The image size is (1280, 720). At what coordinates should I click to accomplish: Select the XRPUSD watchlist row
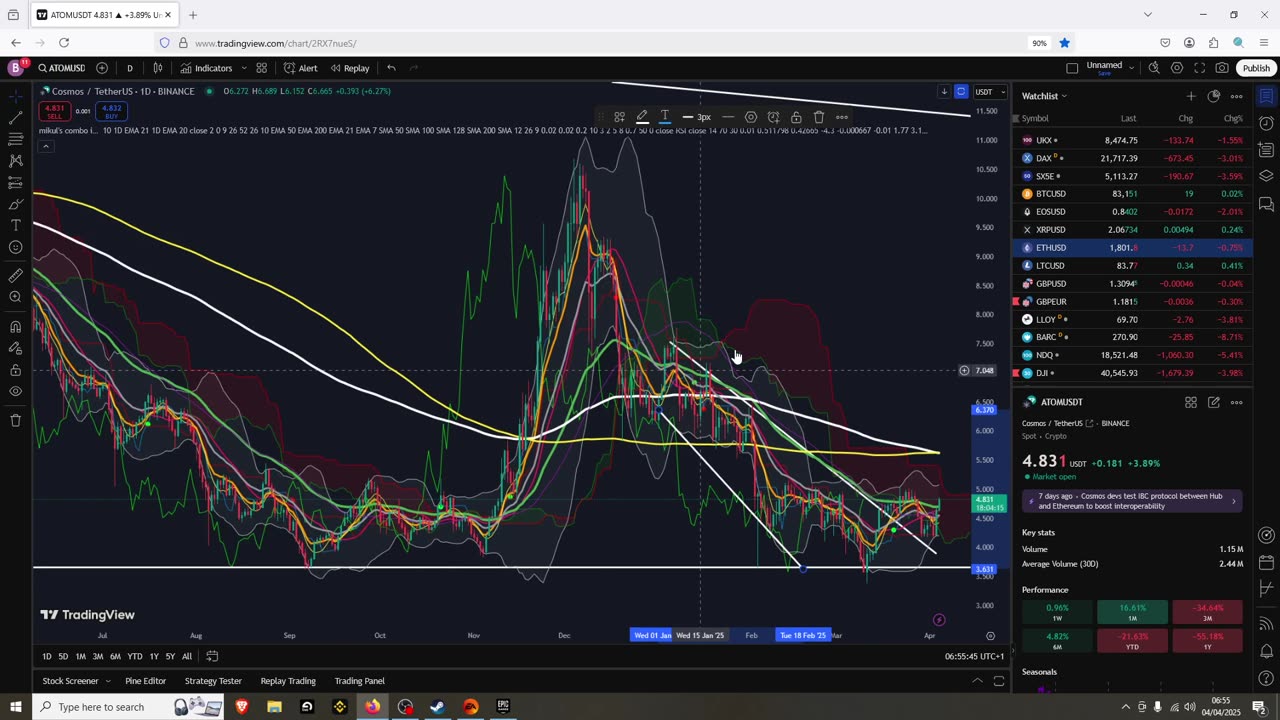click(1132, 230)
